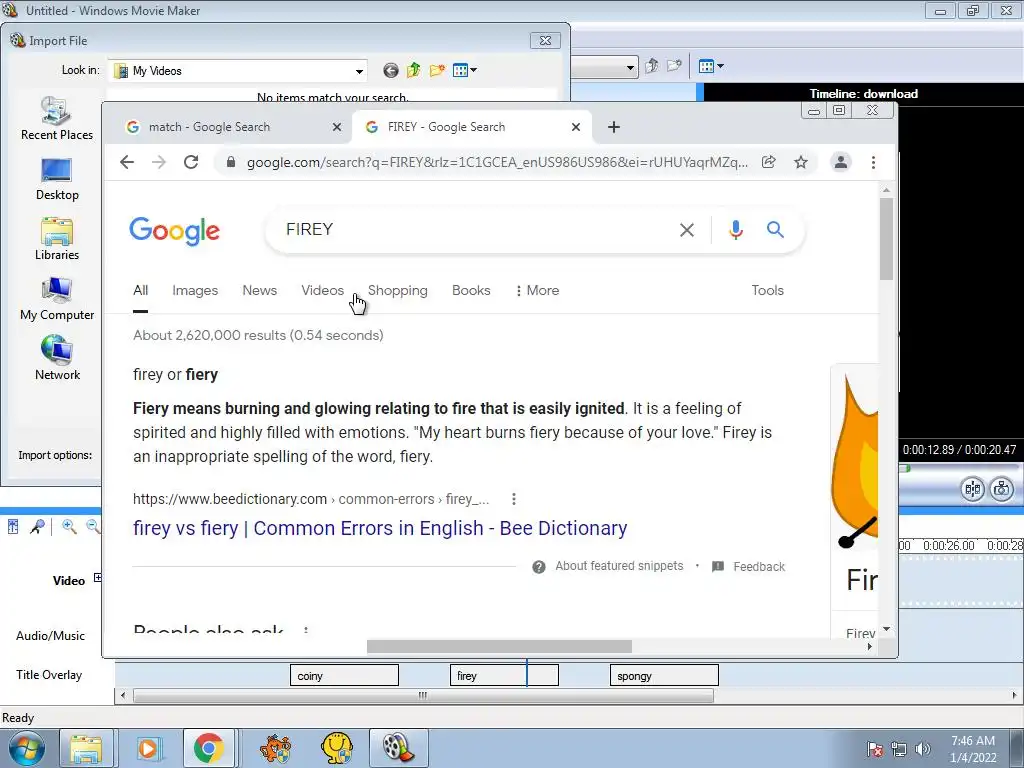Select Network in Import File sidebar
The image size is (1024, 768).
(57, 358)
